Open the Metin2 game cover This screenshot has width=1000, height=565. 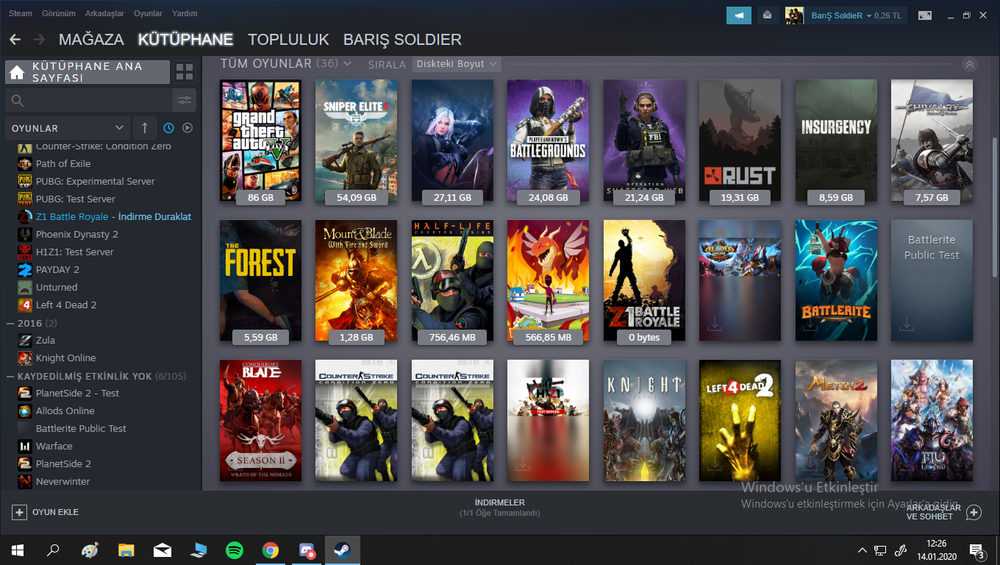pos(836,421)
